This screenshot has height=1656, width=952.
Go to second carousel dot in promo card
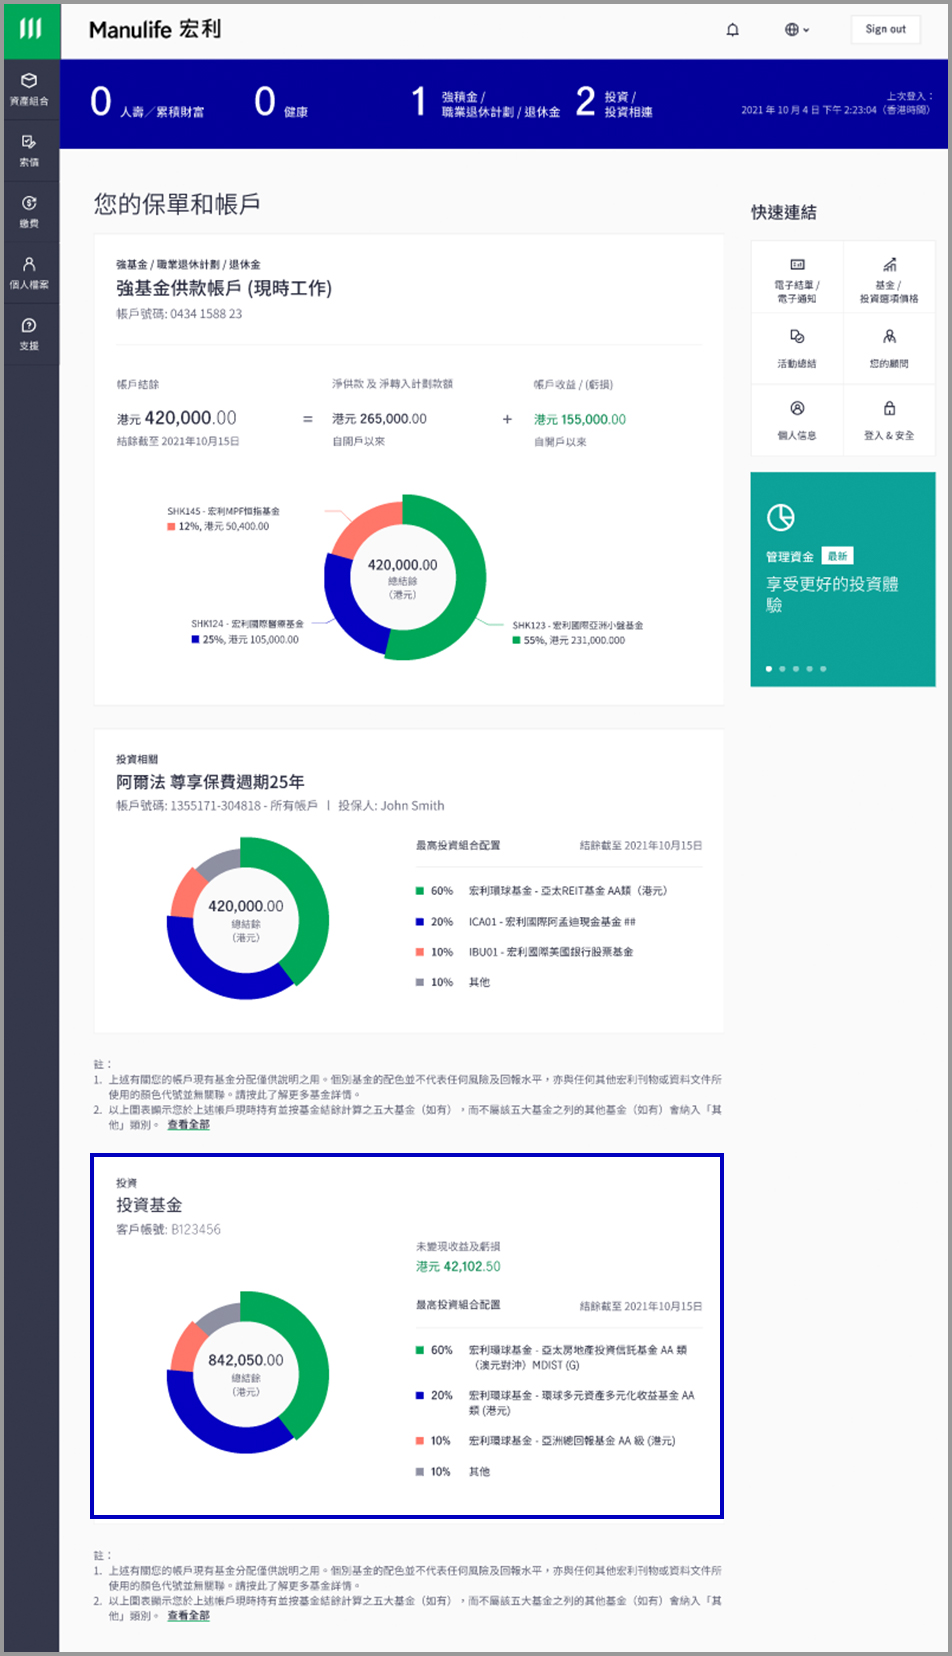782,668
